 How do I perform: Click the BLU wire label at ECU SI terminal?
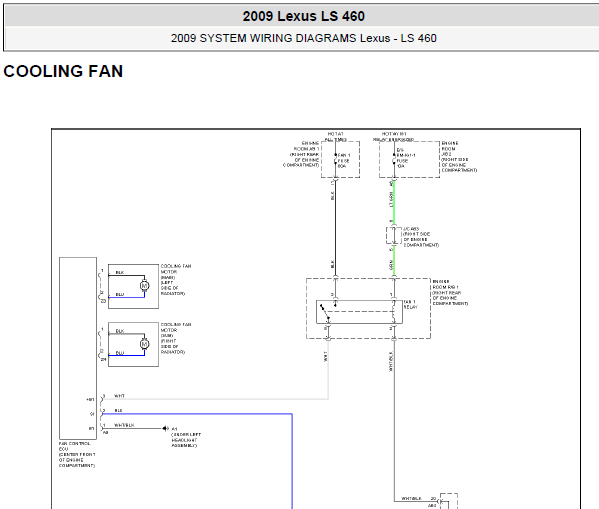tap(118, 410)
